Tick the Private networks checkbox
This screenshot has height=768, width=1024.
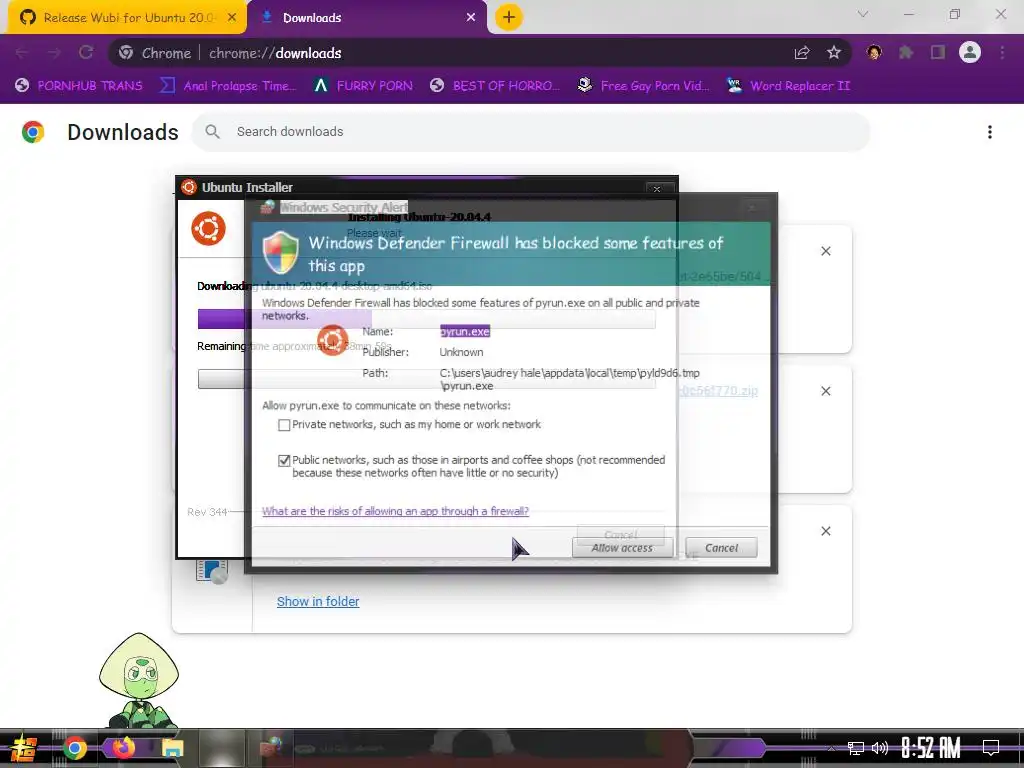point(284,425)
